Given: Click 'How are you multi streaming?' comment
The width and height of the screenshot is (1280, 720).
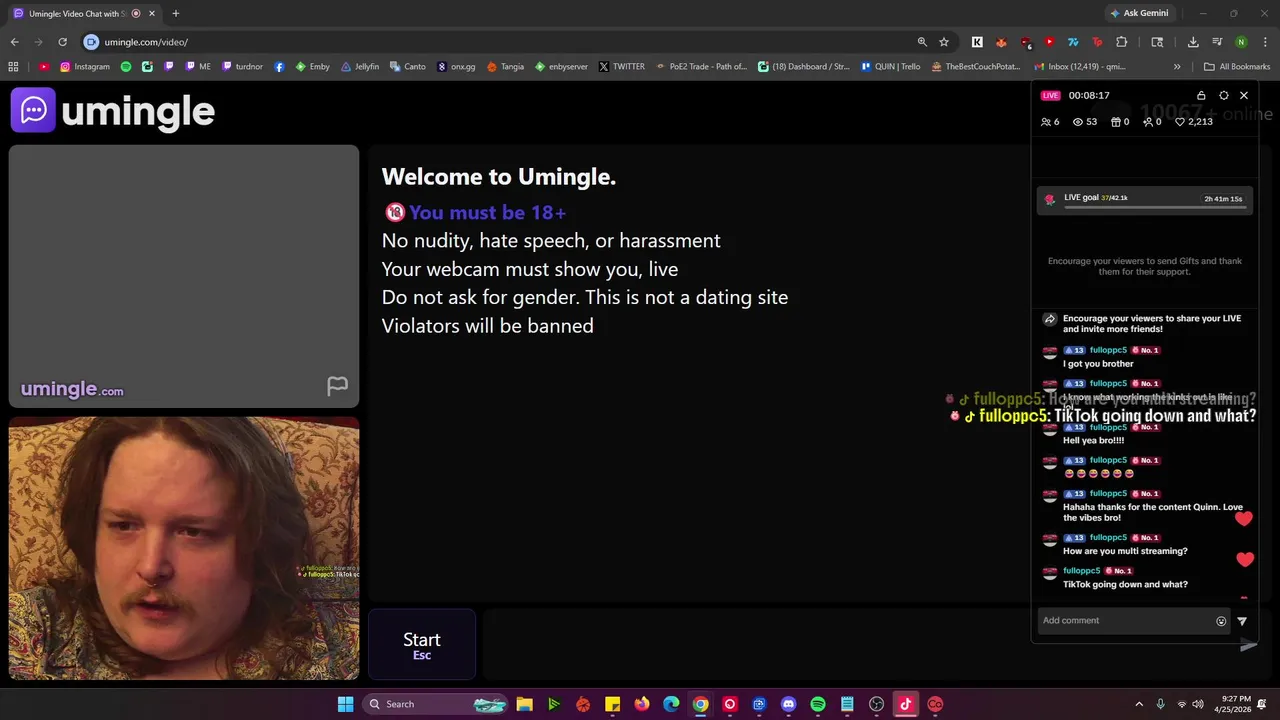Looking at the screenshot, I should click(1125, 551).
